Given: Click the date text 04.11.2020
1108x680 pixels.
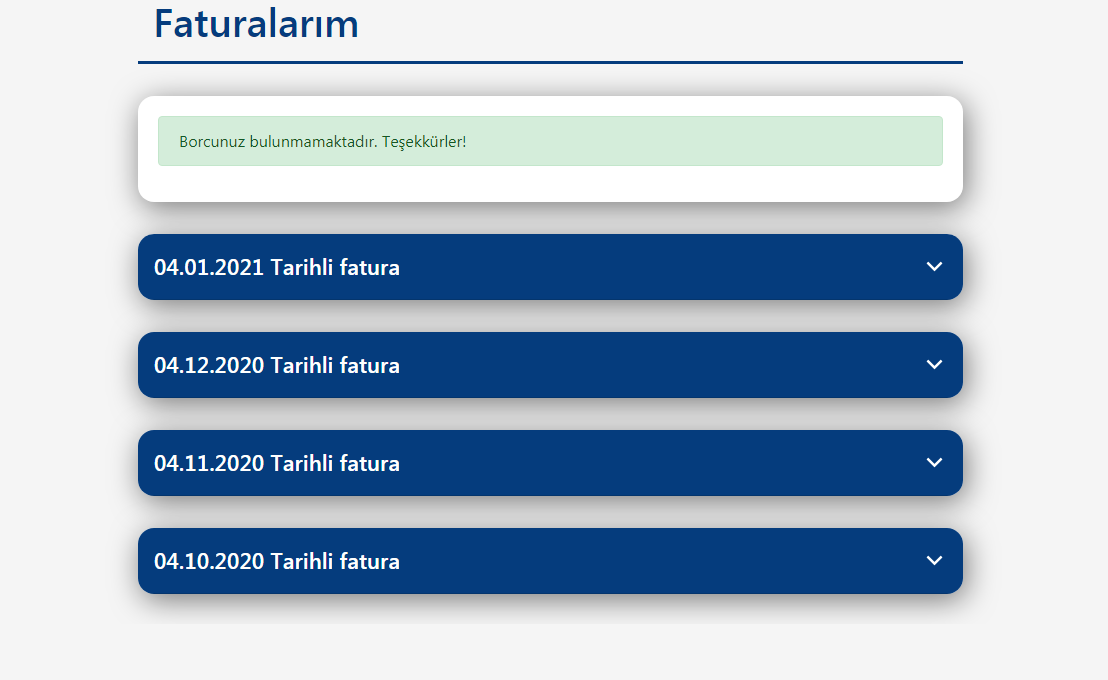Looking at the screenshot, I should click(208, 463).
